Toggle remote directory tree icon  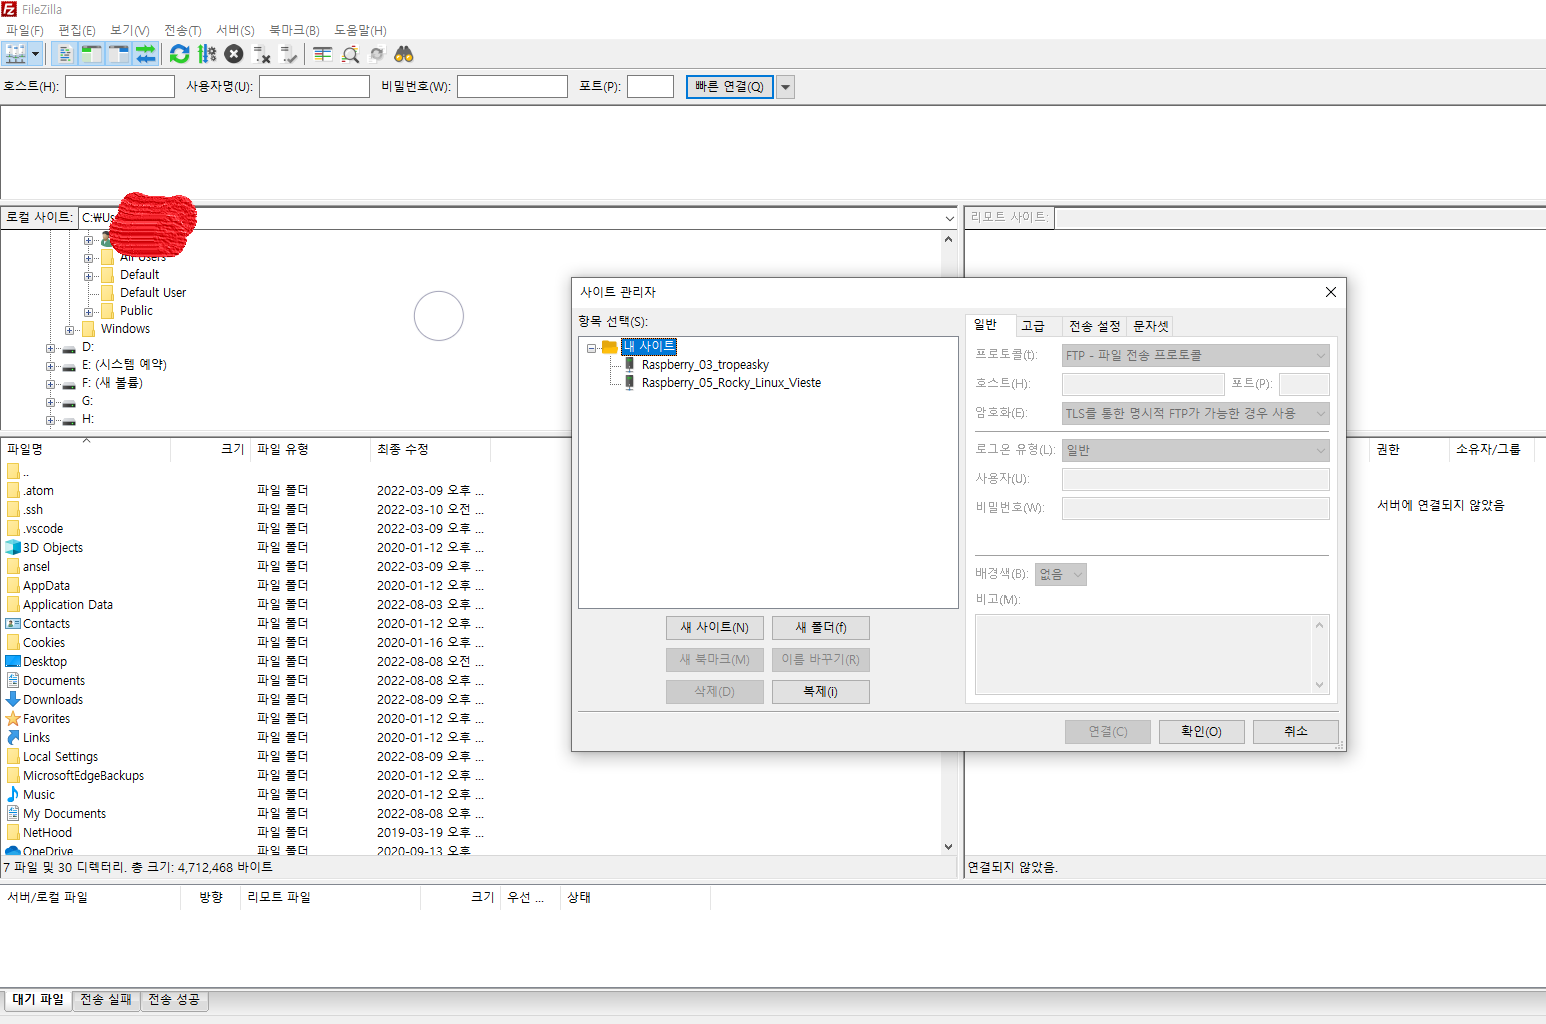click(x=119, y=54)
